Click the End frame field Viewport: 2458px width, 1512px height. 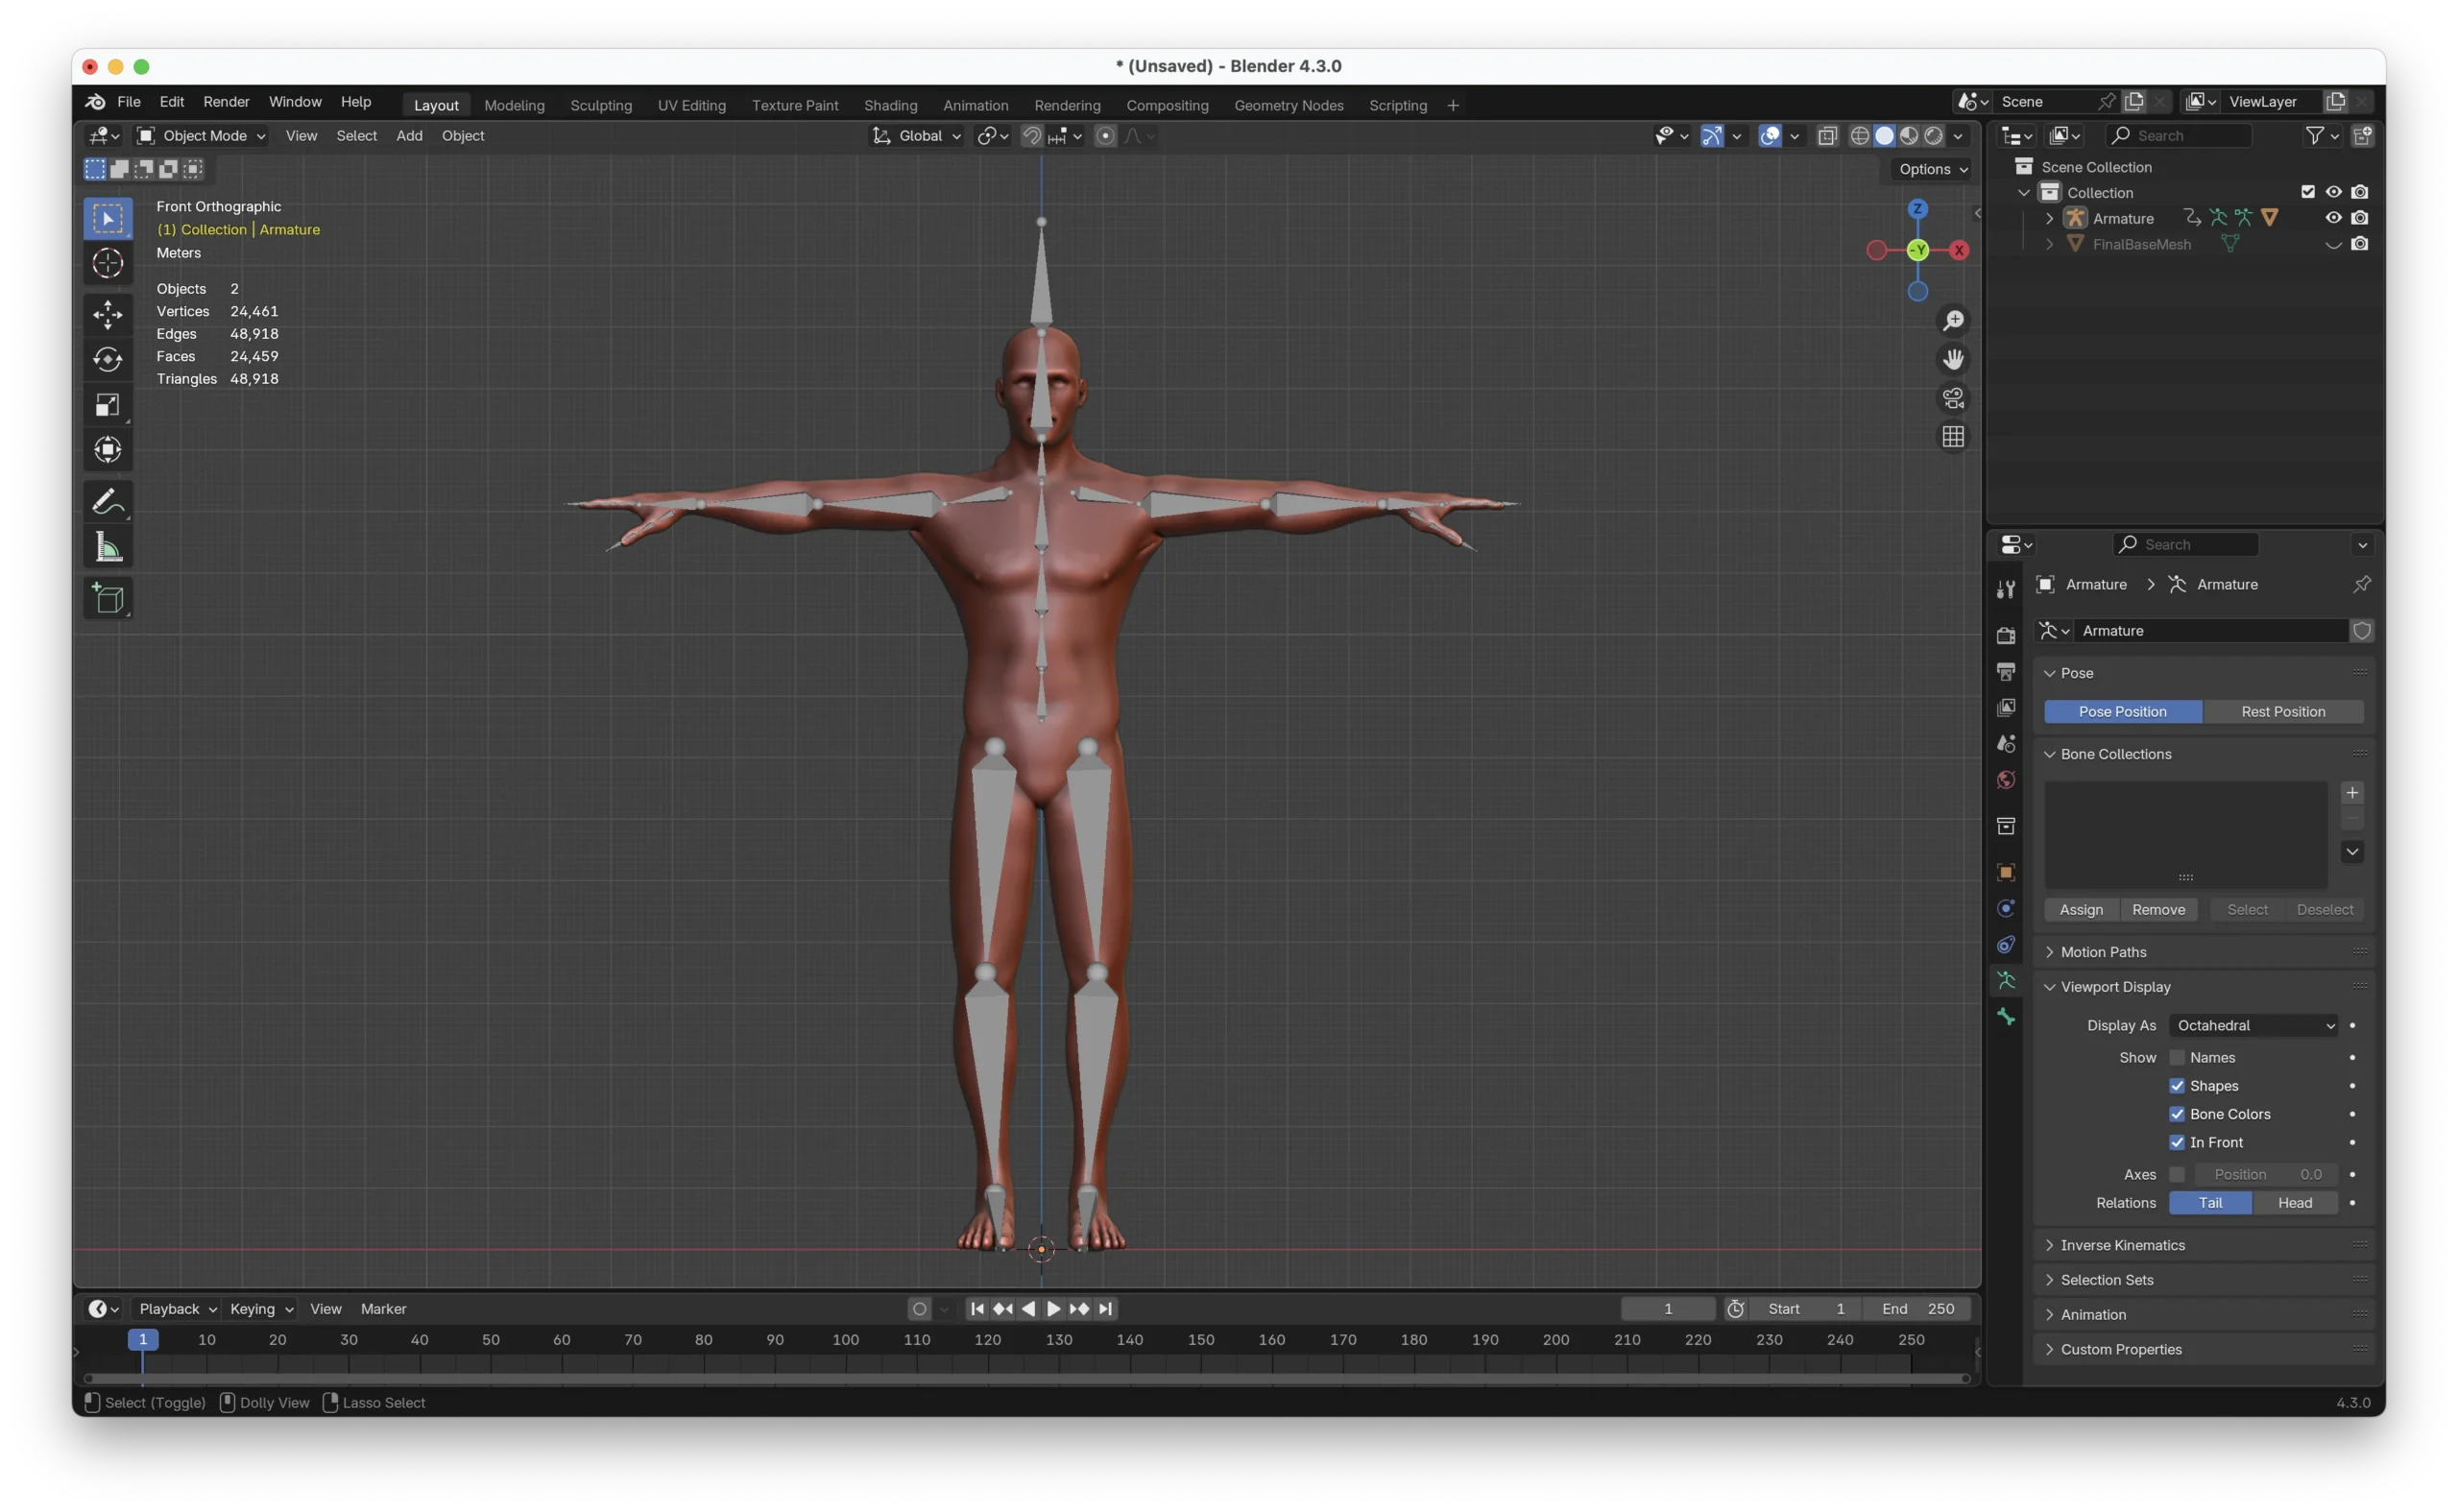1918,1308
